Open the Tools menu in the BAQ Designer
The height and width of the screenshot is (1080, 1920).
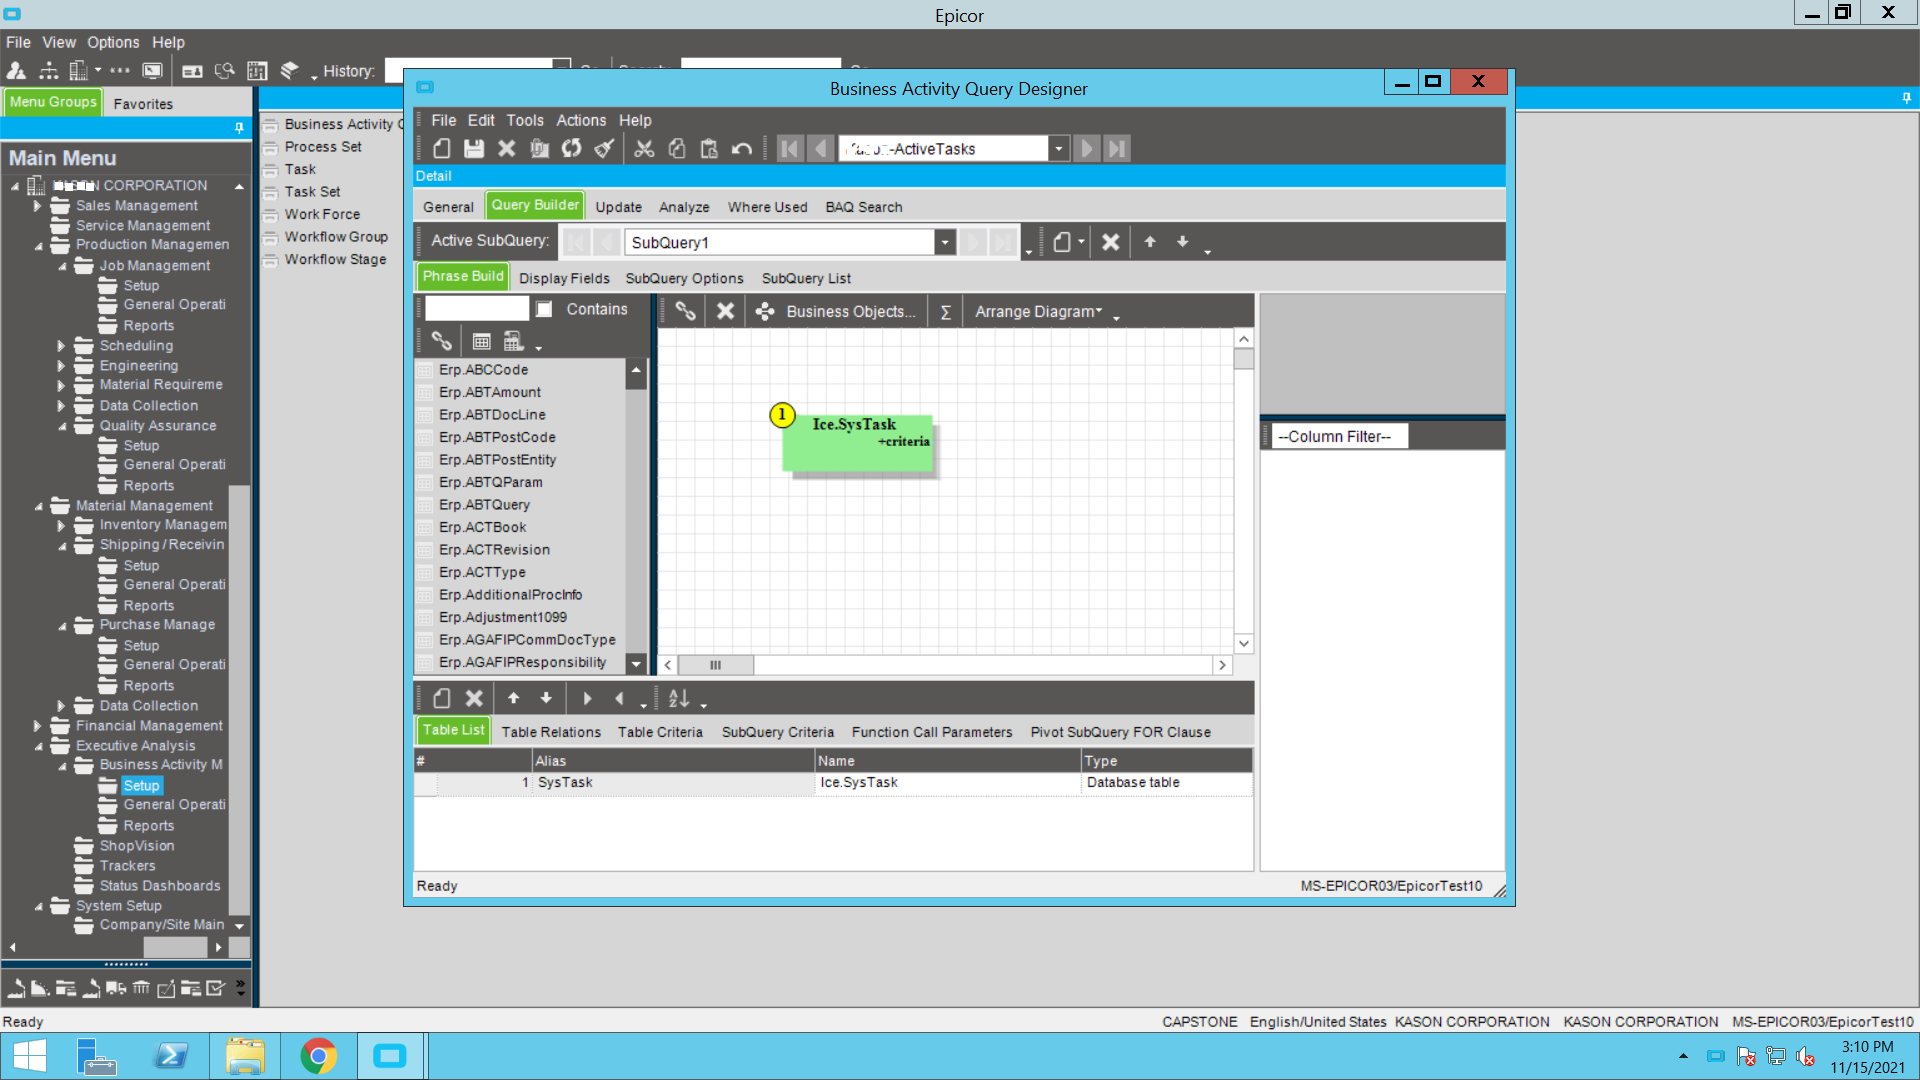(525, 120)
